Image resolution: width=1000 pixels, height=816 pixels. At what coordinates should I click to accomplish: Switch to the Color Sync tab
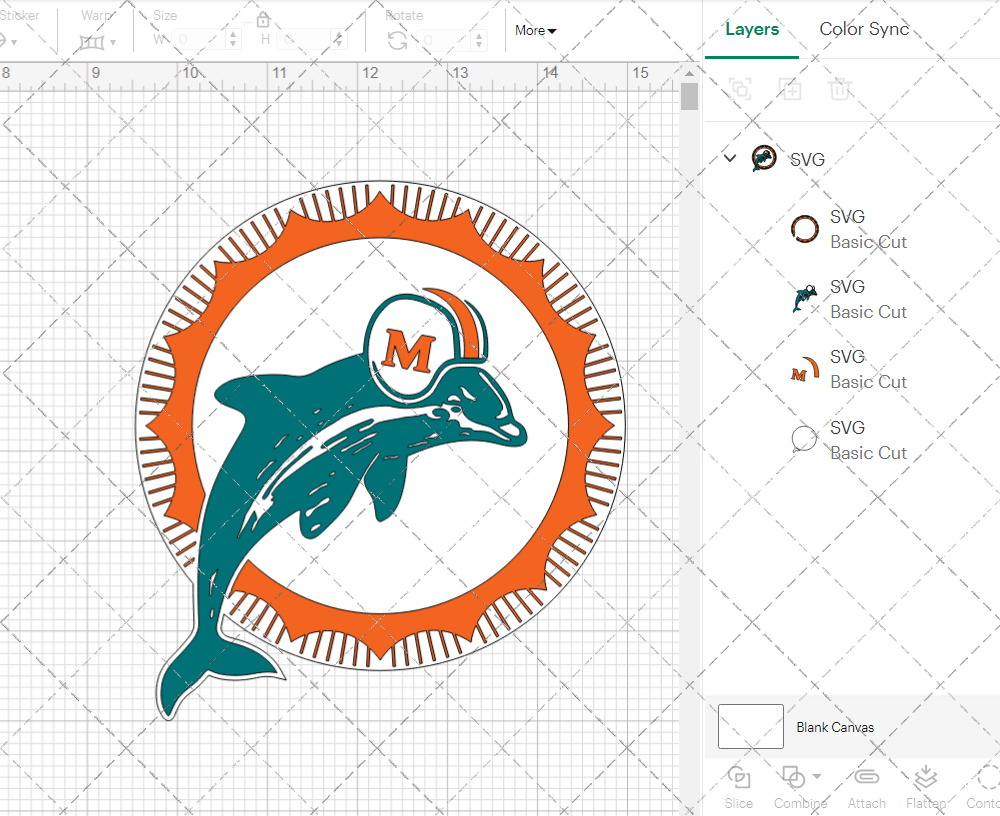pyautogui.click(x=864, y=29)
